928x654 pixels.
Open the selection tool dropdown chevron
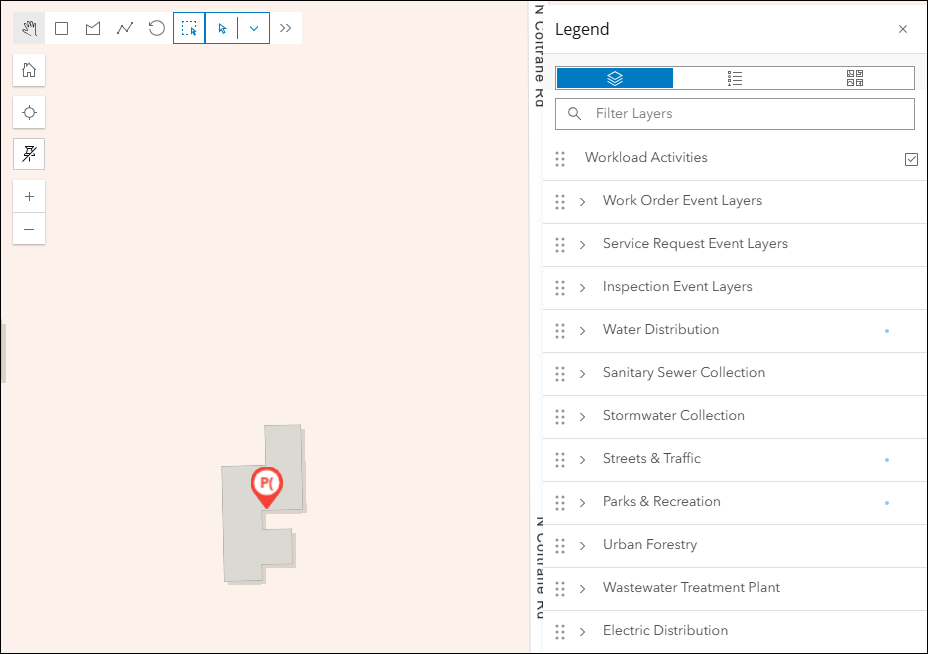253,27
